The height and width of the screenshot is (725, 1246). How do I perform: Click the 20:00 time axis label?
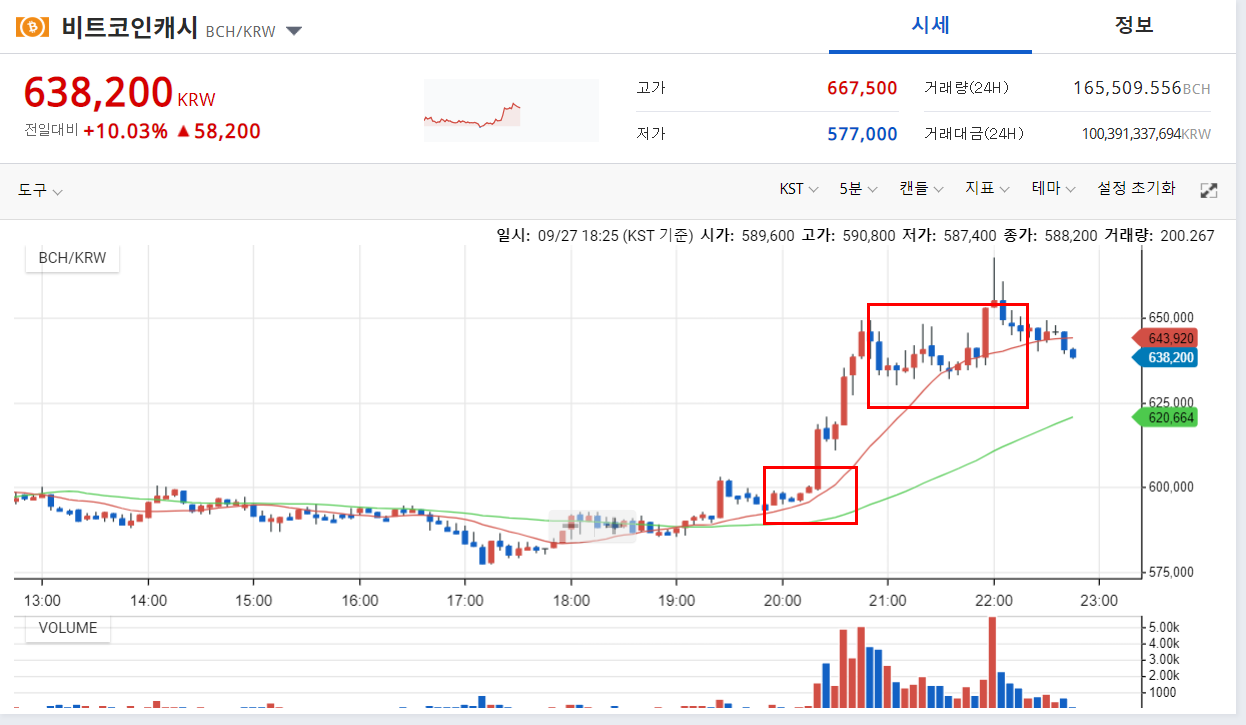(782, 600)
